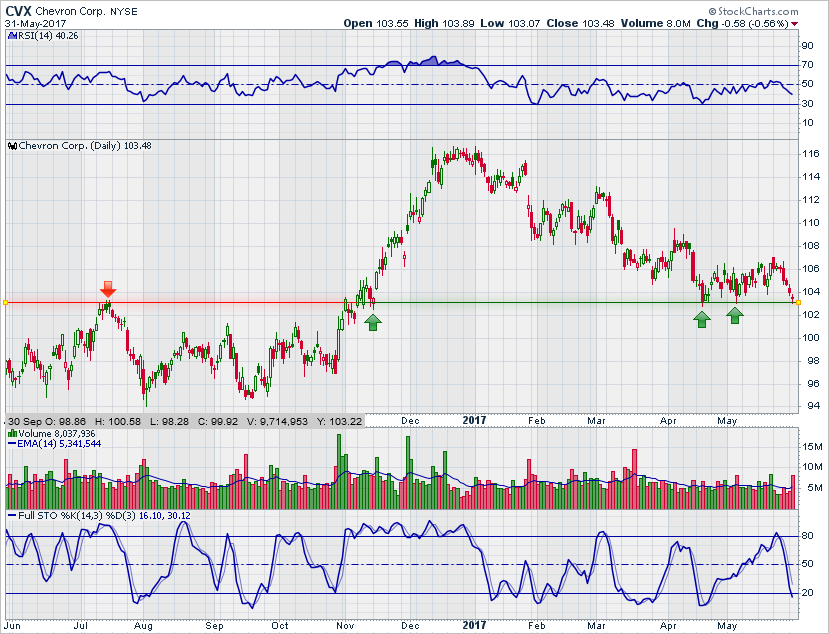Click the Nov month label
This screenshot has width=829, height=634.
(x=345, y=626)
